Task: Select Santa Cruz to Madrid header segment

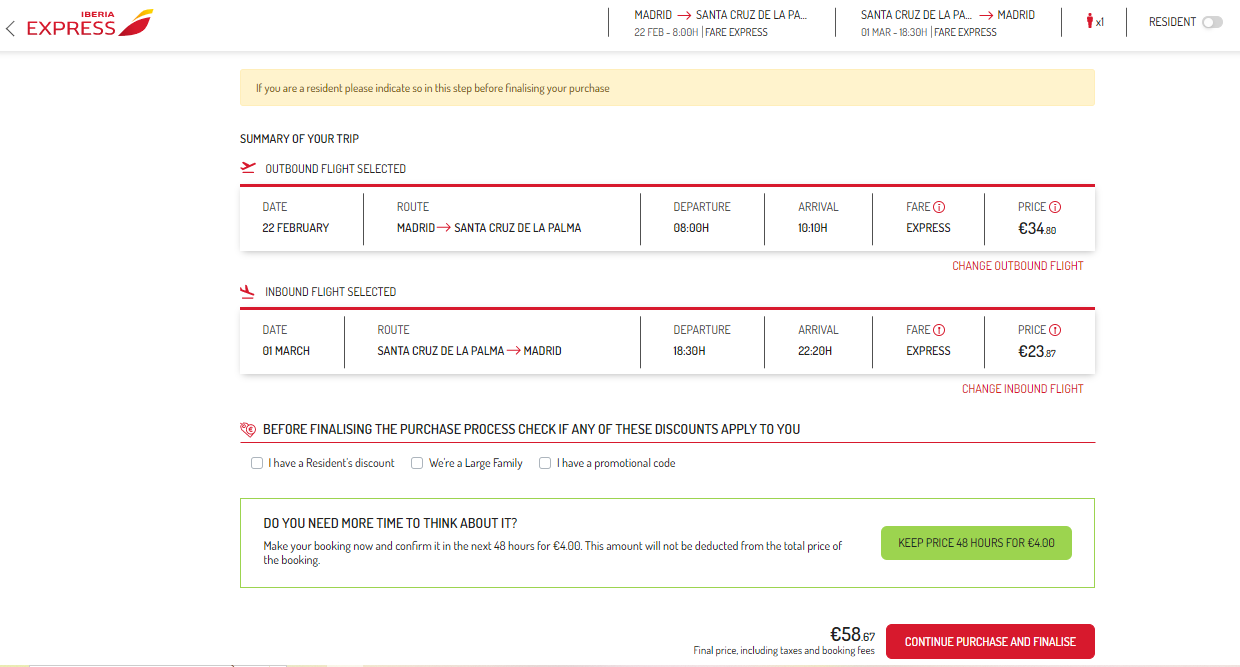Action: [948, 23]
